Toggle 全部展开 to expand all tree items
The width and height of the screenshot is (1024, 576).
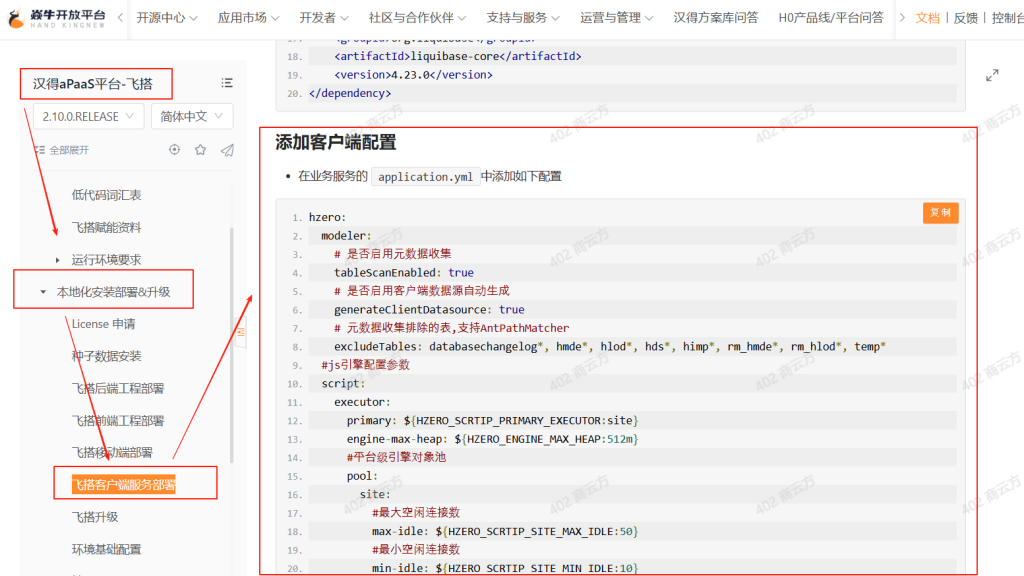[x=62, y=150]
